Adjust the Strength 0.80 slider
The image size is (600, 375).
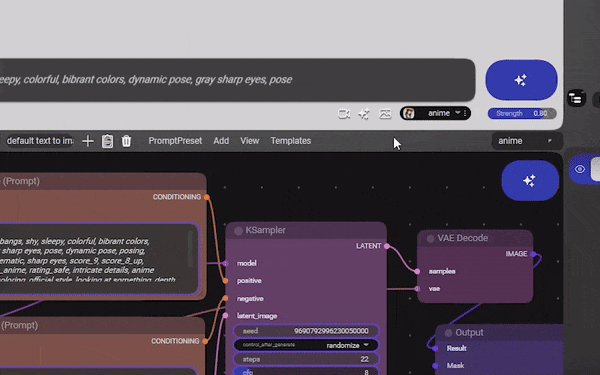click(x=522, y=113)
